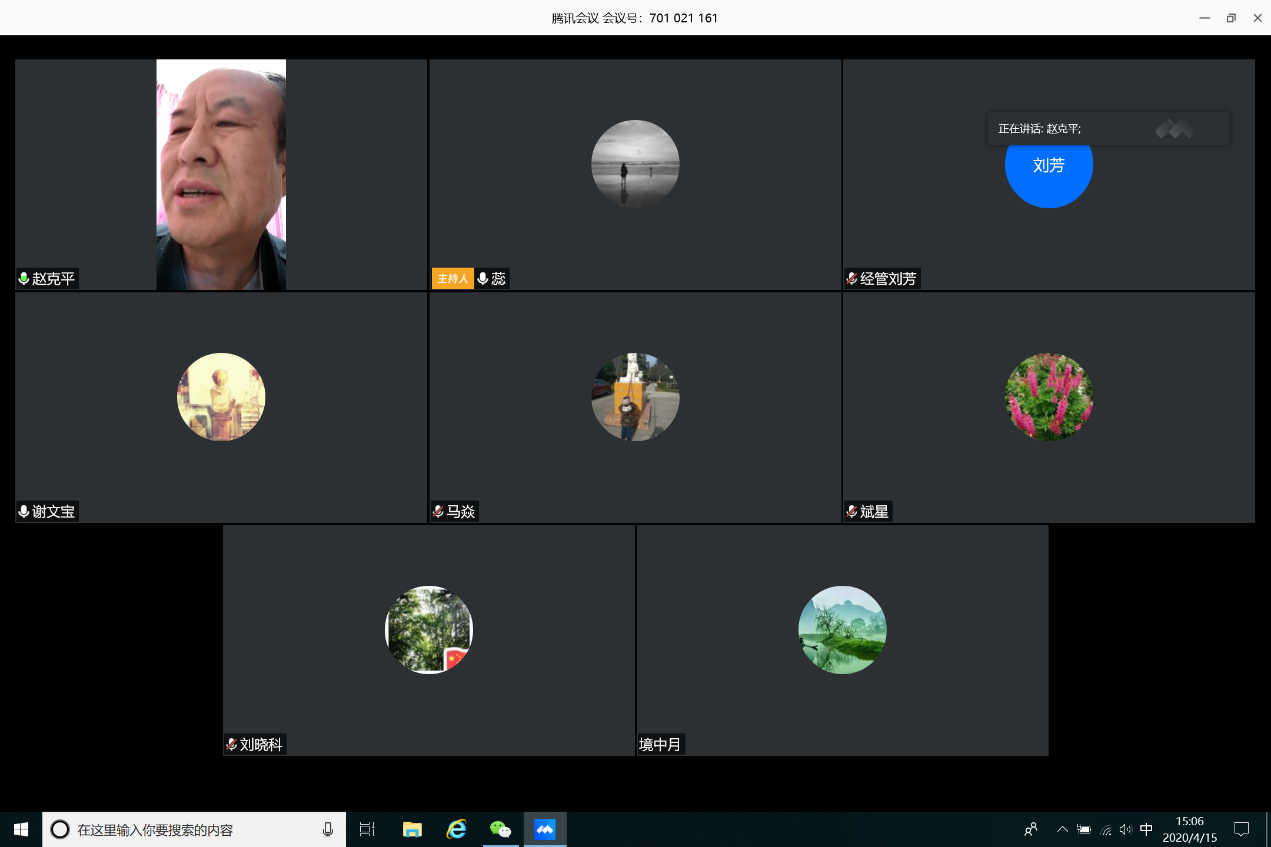The height and width of the screenshot is (847, 1271).
Task: Open the Windows Start menu
Action: tap(20, 829)
